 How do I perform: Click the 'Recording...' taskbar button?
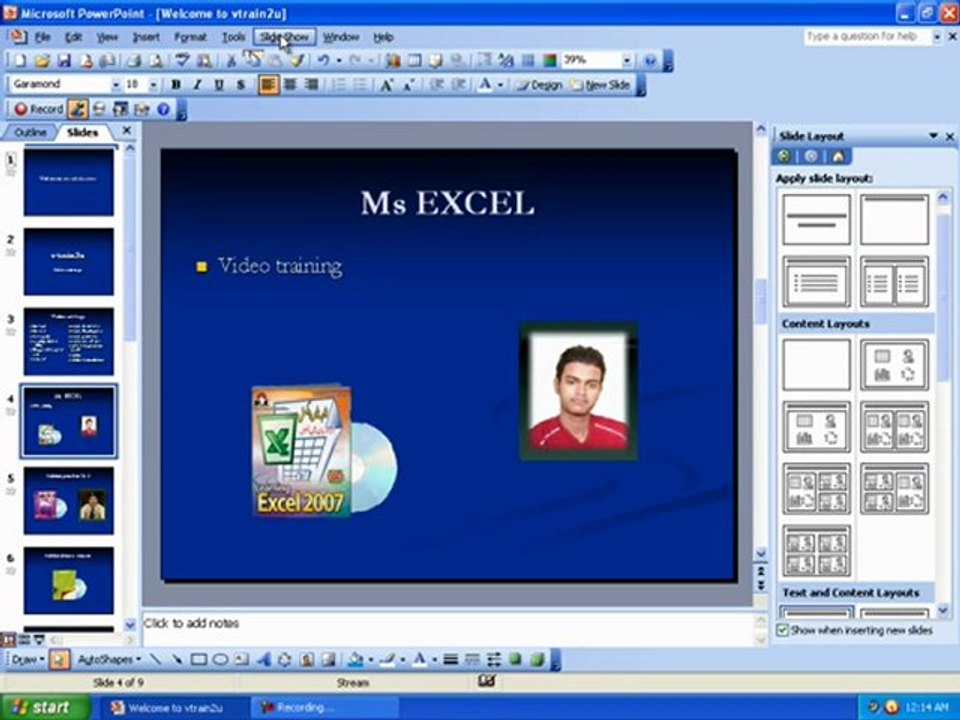[x=324, y=708]
